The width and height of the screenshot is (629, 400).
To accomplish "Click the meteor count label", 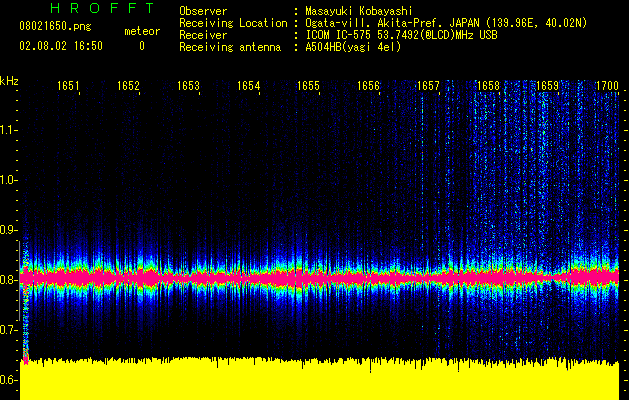I will [x=142, y=31].
